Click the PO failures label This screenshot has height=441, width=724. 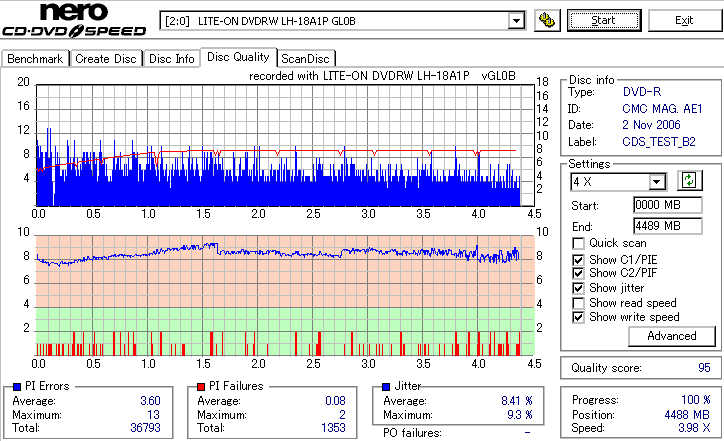pyautogui.click(x=412, y=433)
